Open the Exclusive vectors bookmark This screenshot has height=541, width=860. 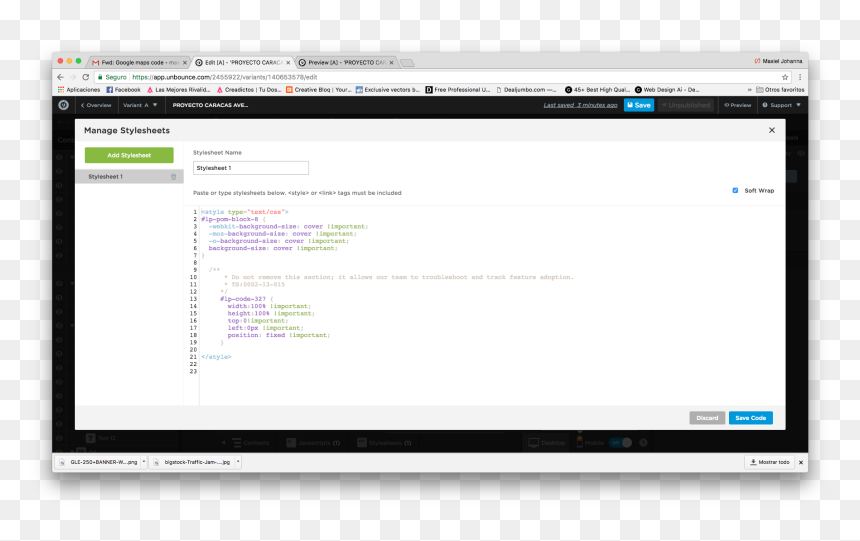(388, 89)
